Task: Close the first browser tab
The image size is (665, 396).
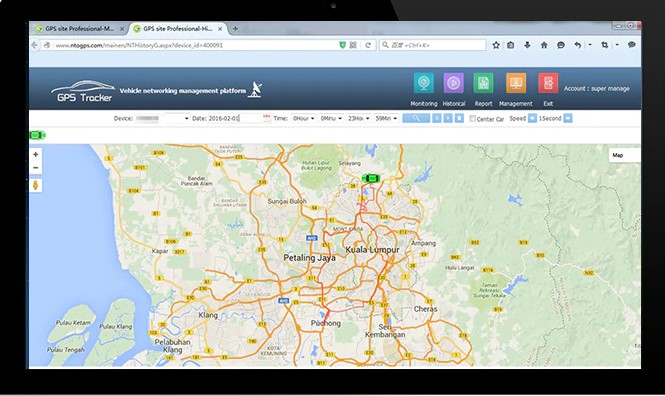Action: pos(122,29)
